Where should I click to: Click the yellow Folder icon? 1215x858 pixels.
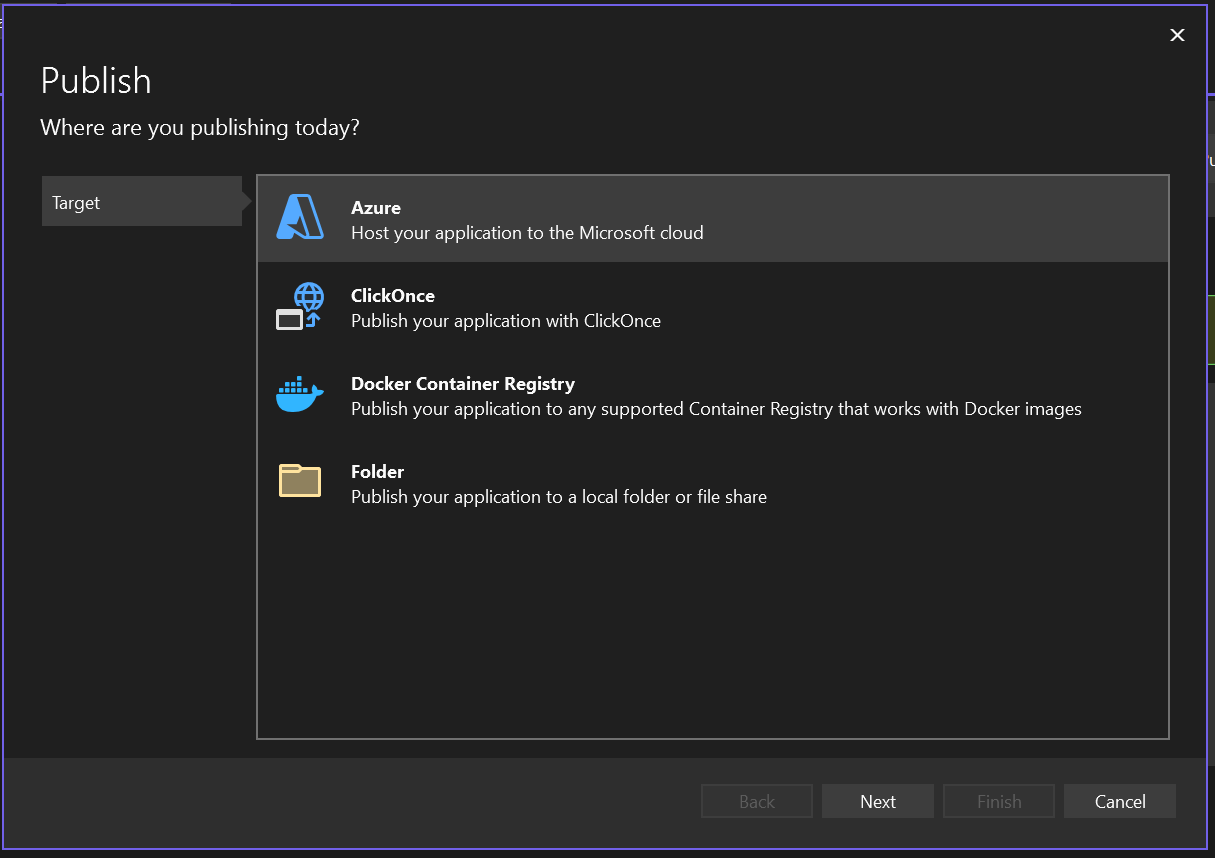[300, 482]
